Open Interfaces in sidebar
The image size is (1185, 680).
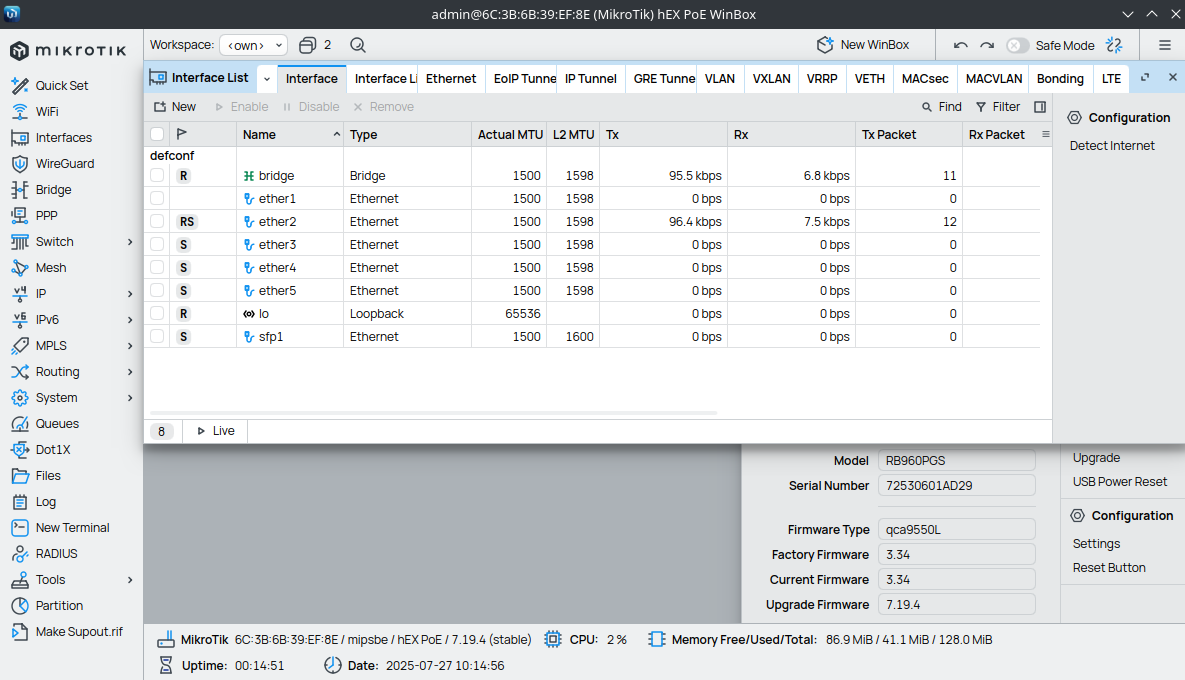coord(63,138)
